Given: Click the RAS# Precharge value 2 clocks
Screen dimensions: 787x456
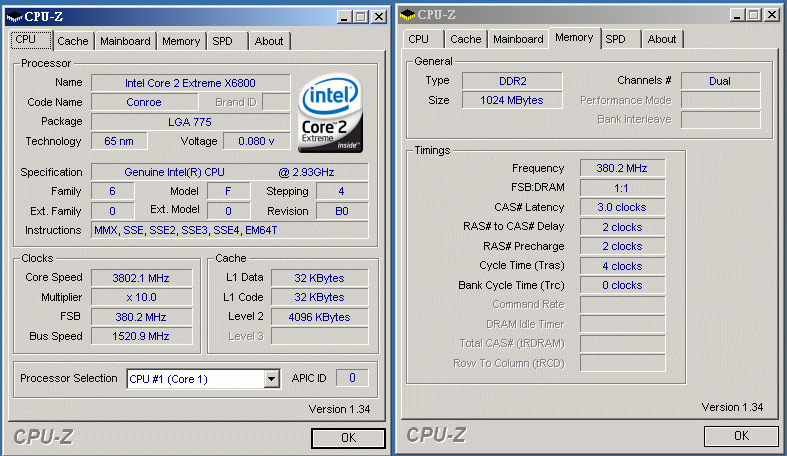Looking at the screenshot, I should click(x=622, y=246).
